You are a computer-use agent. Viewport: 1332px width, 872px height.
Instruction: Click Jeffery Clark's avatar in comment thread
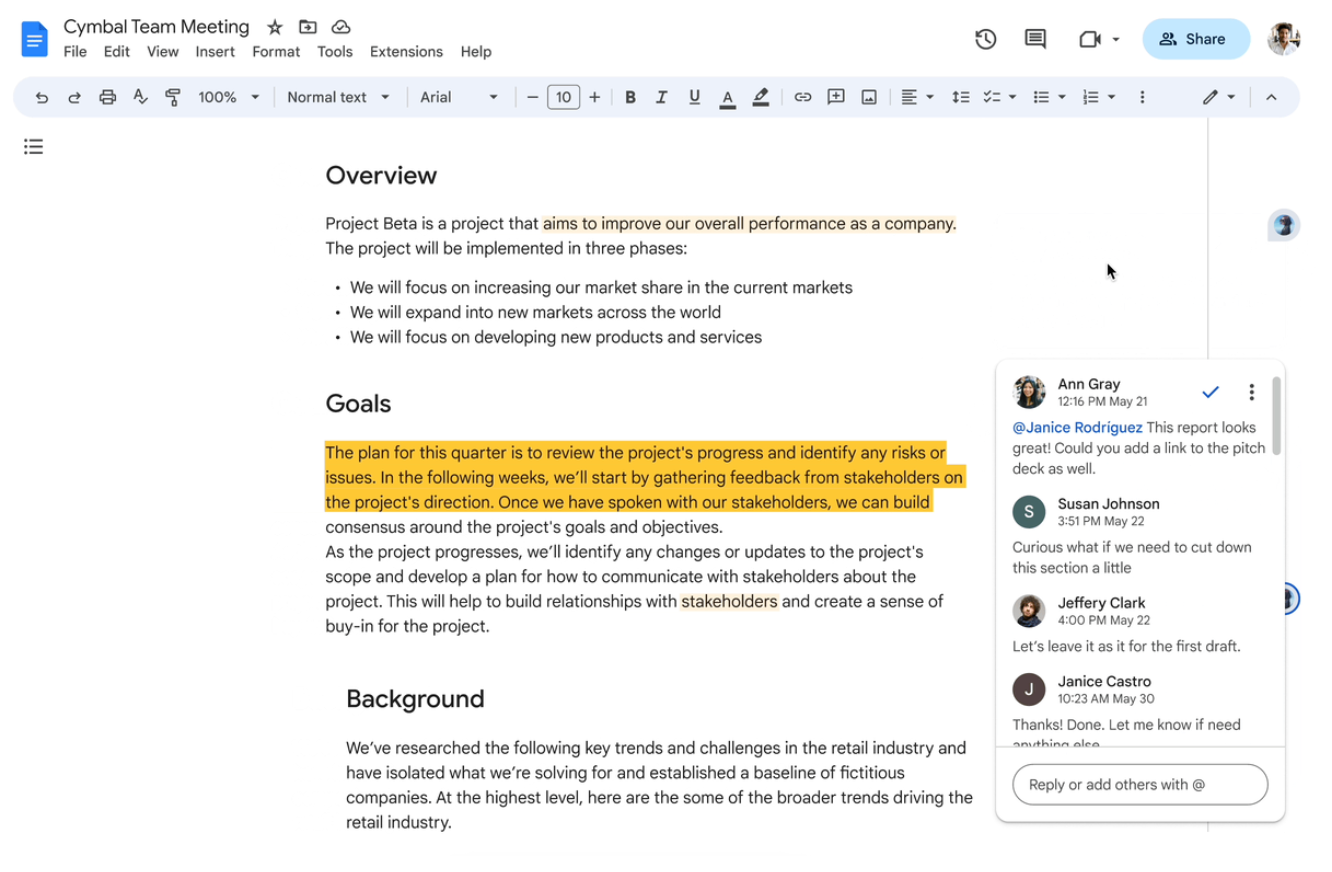click(1029, 611)
